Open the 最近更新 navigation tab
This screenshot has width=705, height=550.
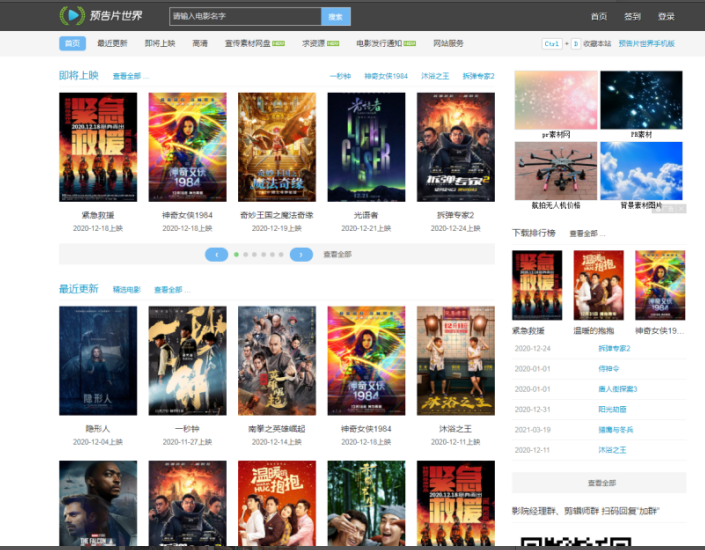coord(112,43)
